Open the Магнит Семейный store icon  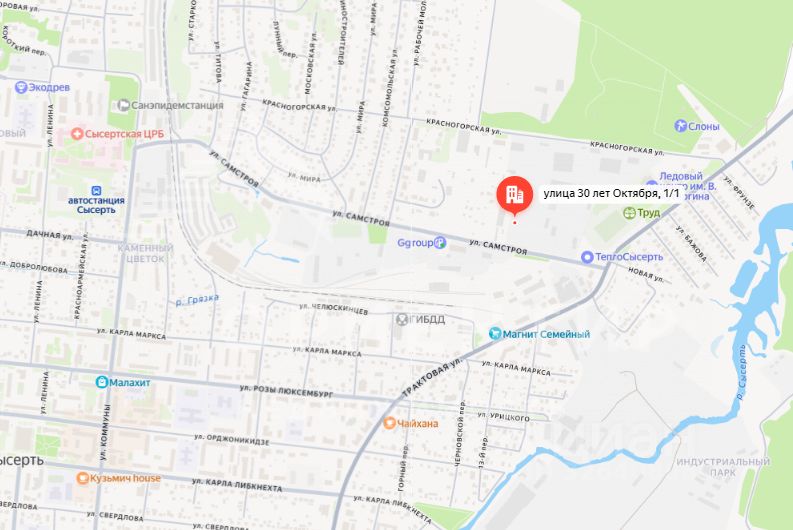coord(495,334)
